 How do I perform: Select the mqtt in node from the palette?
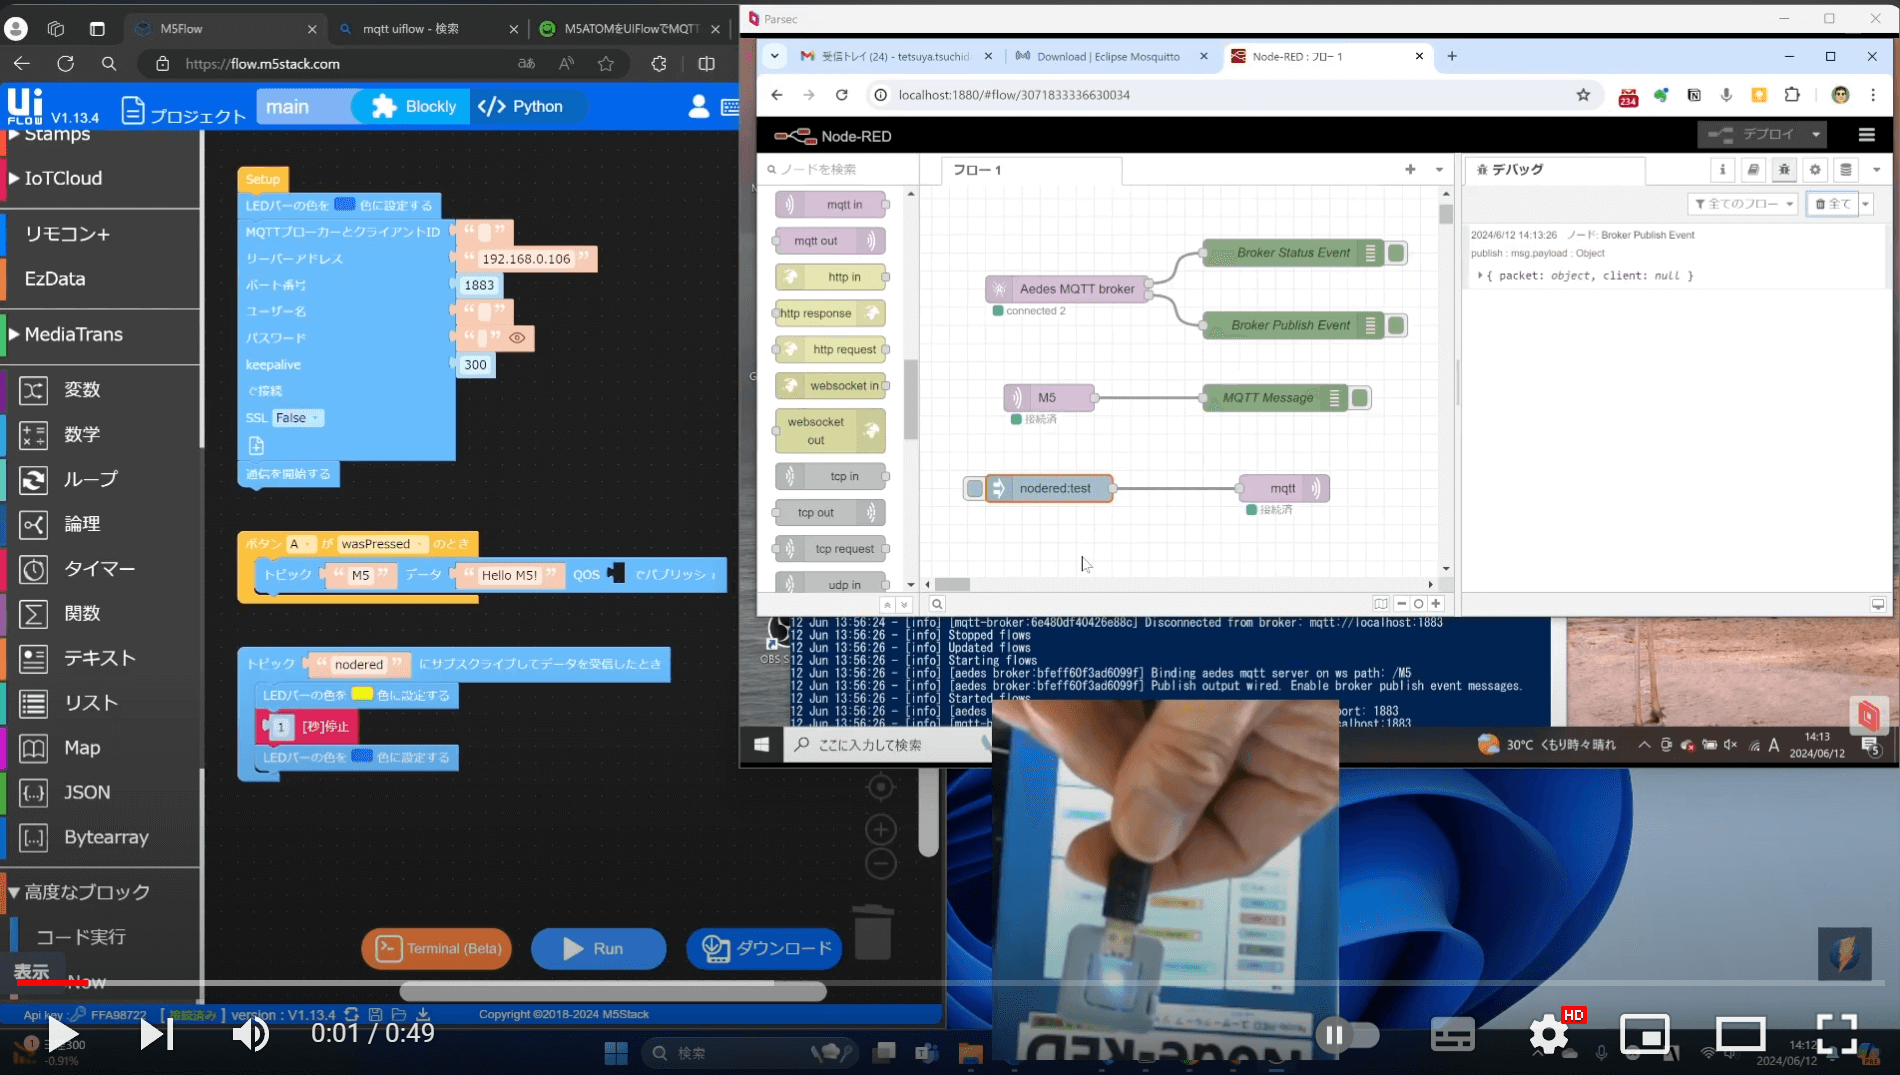click(829, 204)
